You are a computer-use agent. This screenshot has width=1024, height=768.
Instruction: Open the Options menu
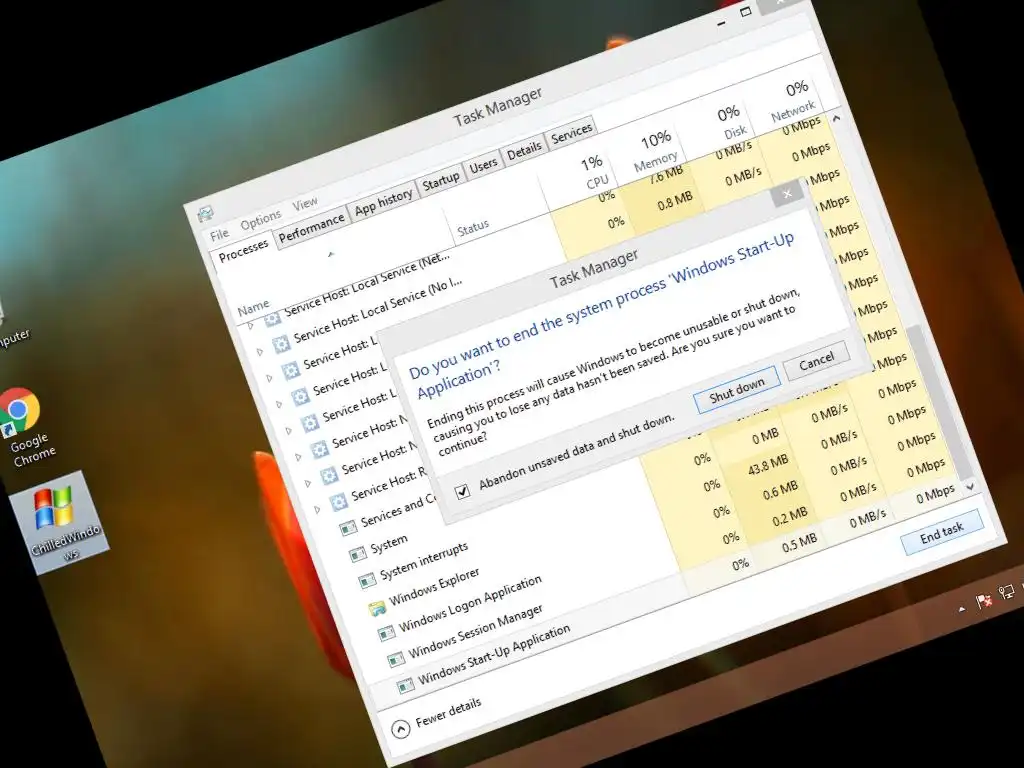coord(261,220)
